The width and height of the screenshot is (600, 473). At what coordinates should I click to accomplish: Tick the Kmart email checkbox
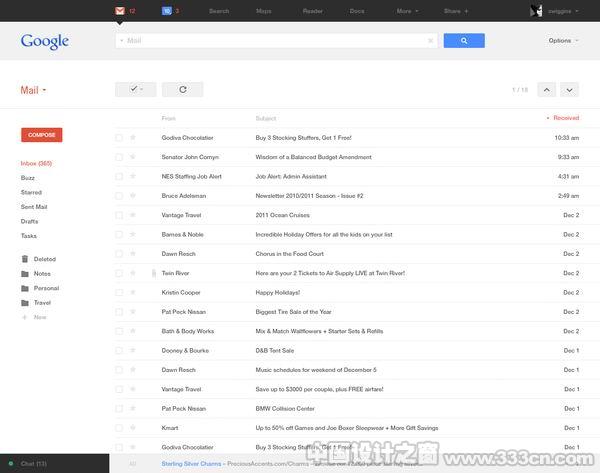point(119,427)
